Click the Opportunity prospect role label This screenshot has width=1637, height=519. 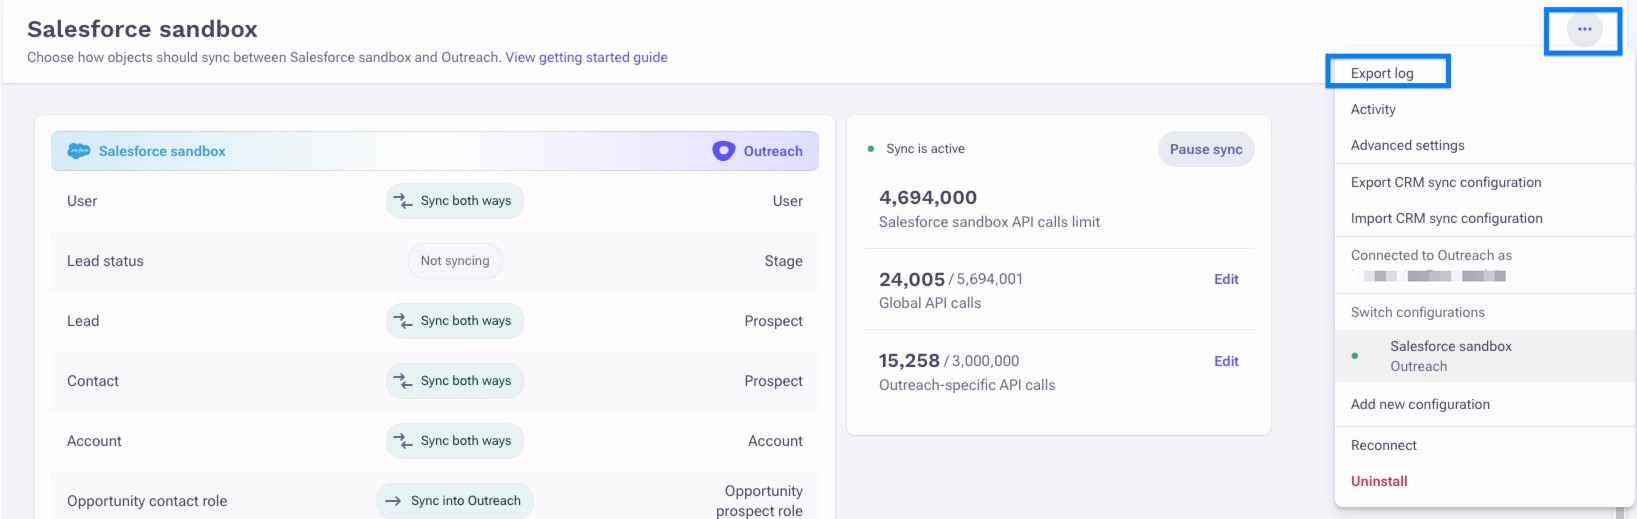[760, 501]
